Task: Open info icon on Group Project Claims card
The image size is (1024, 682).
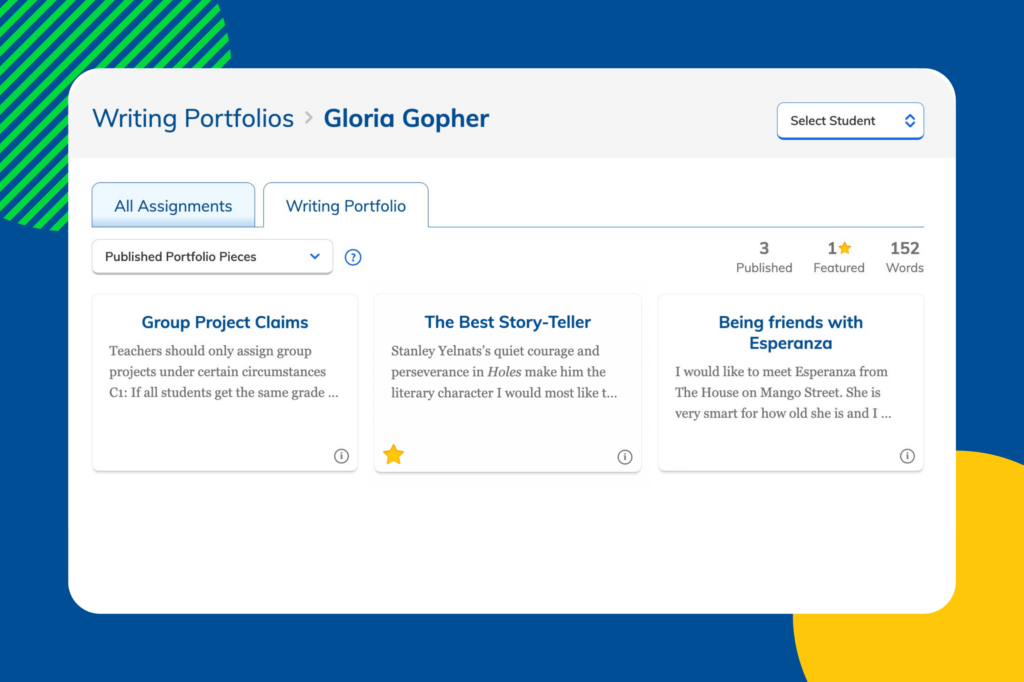Action: [341, 456]
